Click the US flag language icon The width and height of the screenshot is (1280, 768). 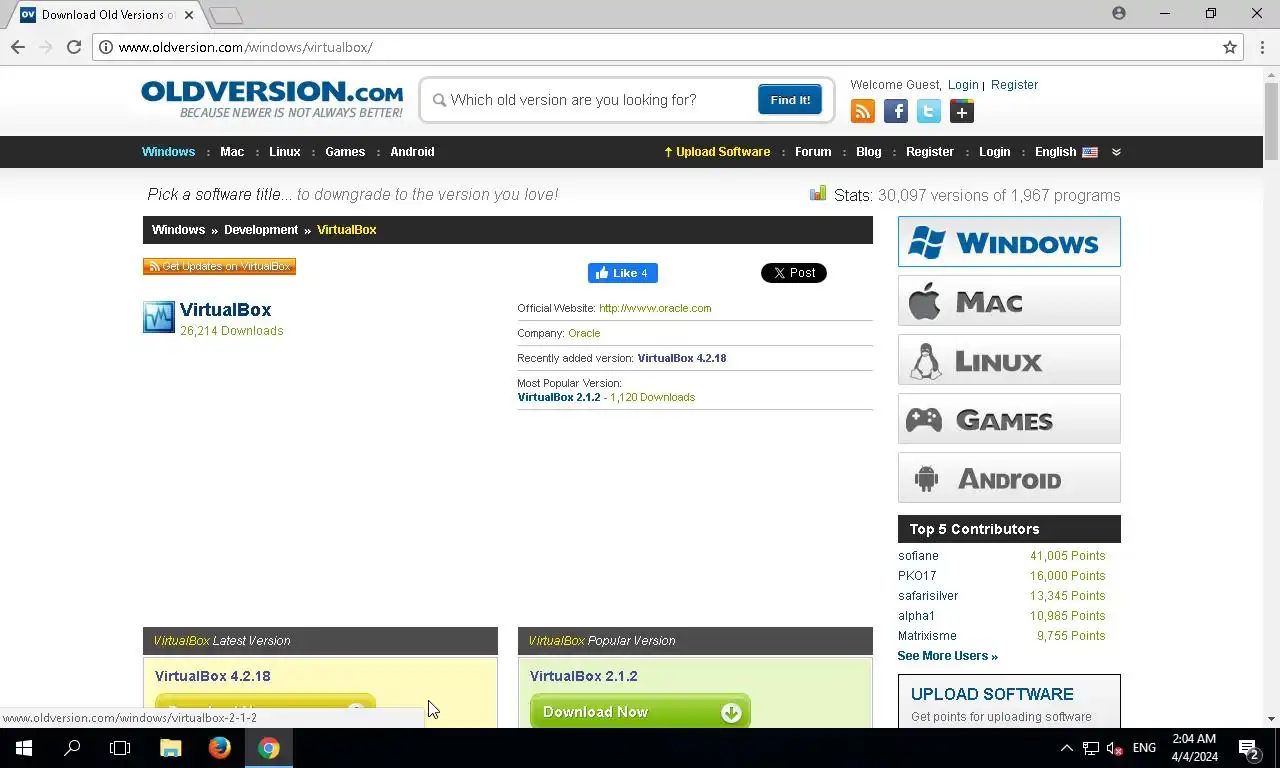click(x=1090, y=152)
